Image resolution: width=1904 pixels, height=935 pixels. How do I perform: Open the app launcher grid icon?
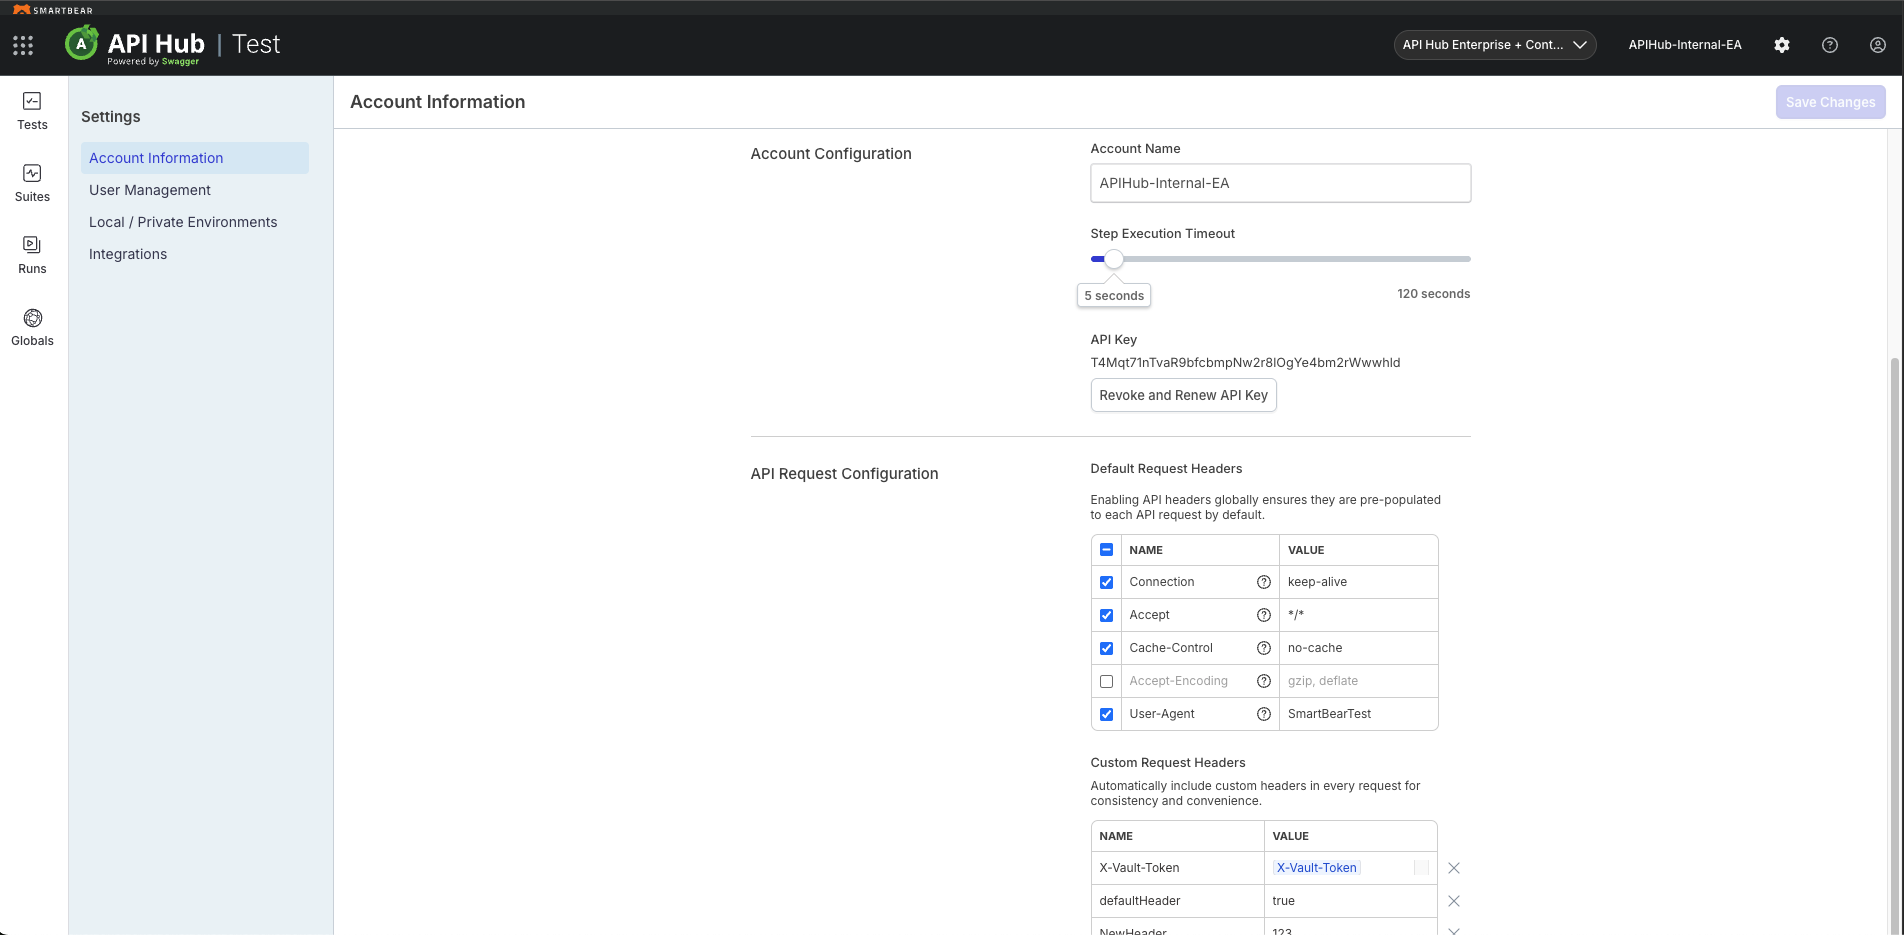[x=23, y=45]
